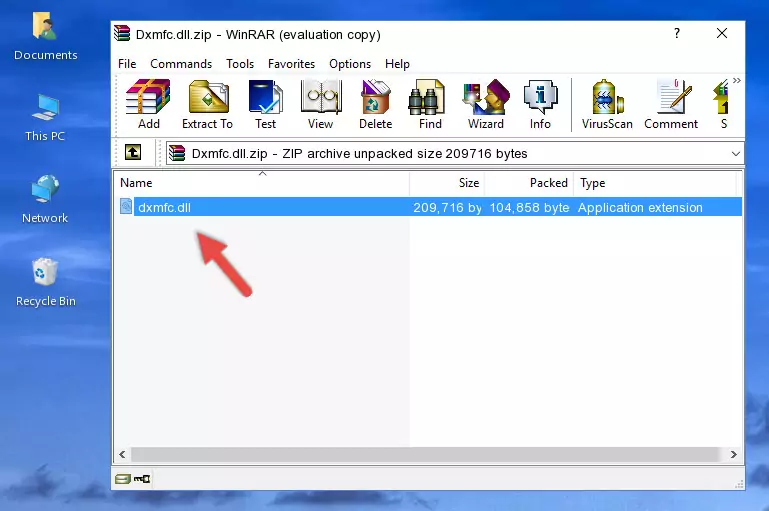The width and height of the screenshot is (769, 511).
Task: Open the File menu
Action: [127, 64]
